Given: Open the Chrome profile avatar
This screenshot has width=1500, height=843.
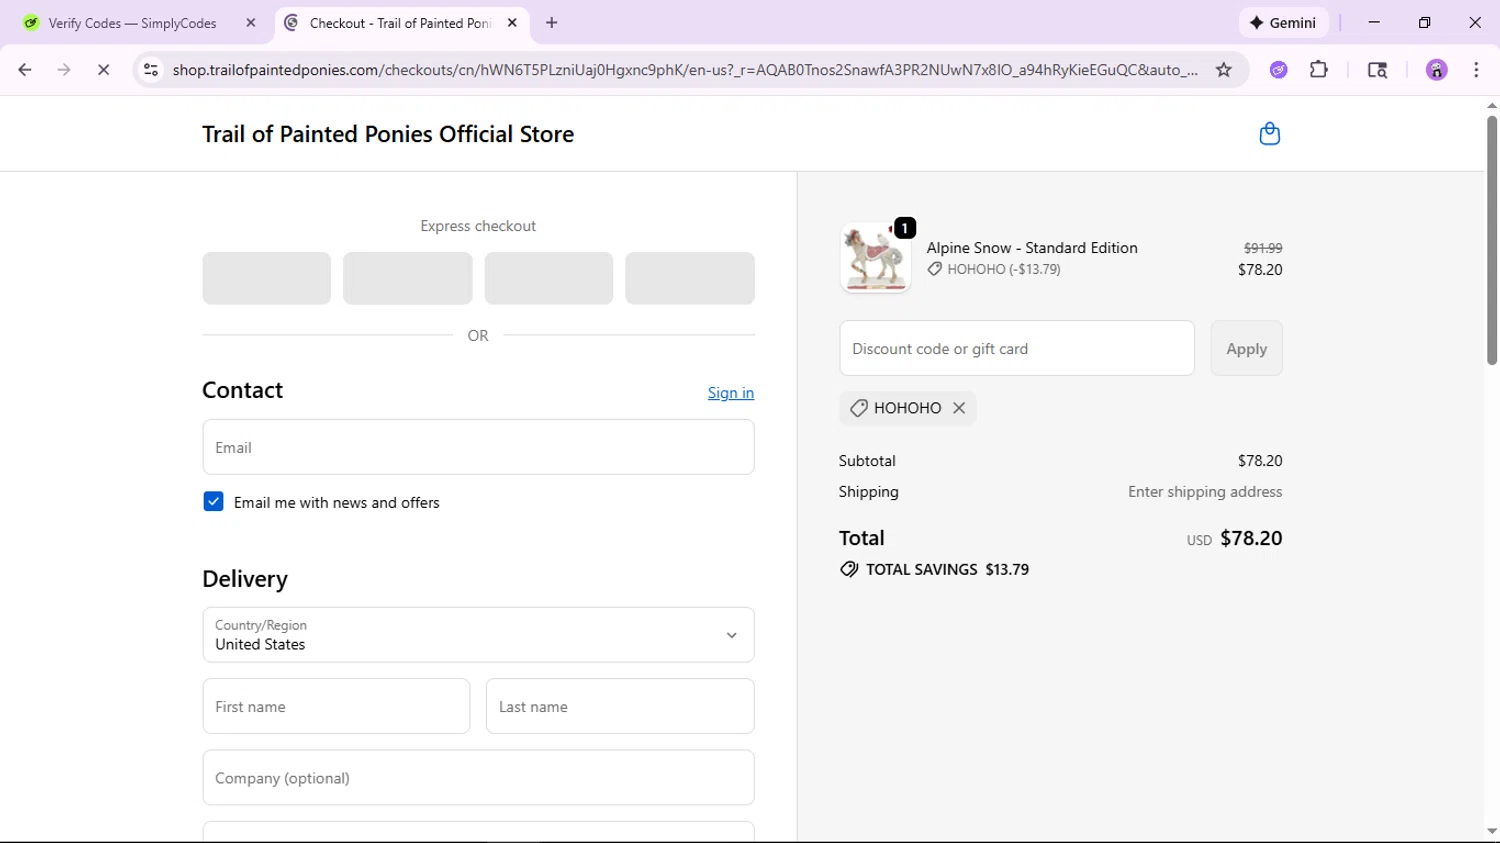Looking at the screenshot, I should [x=1437, y=70].
